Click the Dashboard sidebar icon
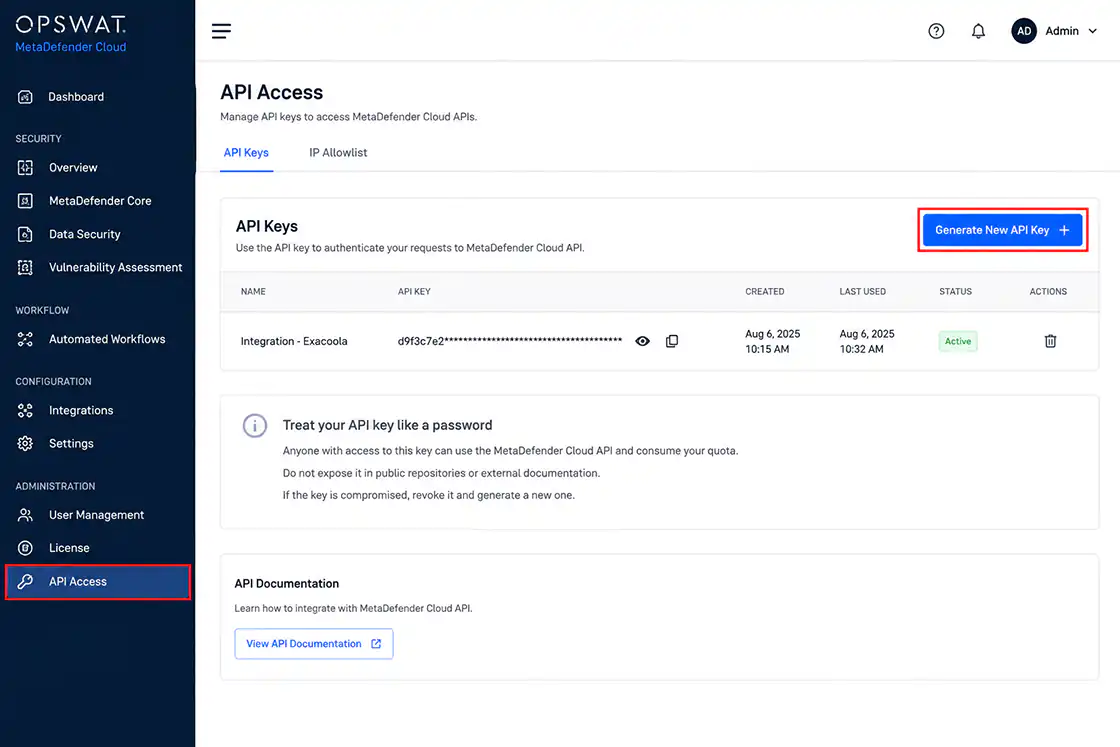The image size is (1120, 747). 25,97
